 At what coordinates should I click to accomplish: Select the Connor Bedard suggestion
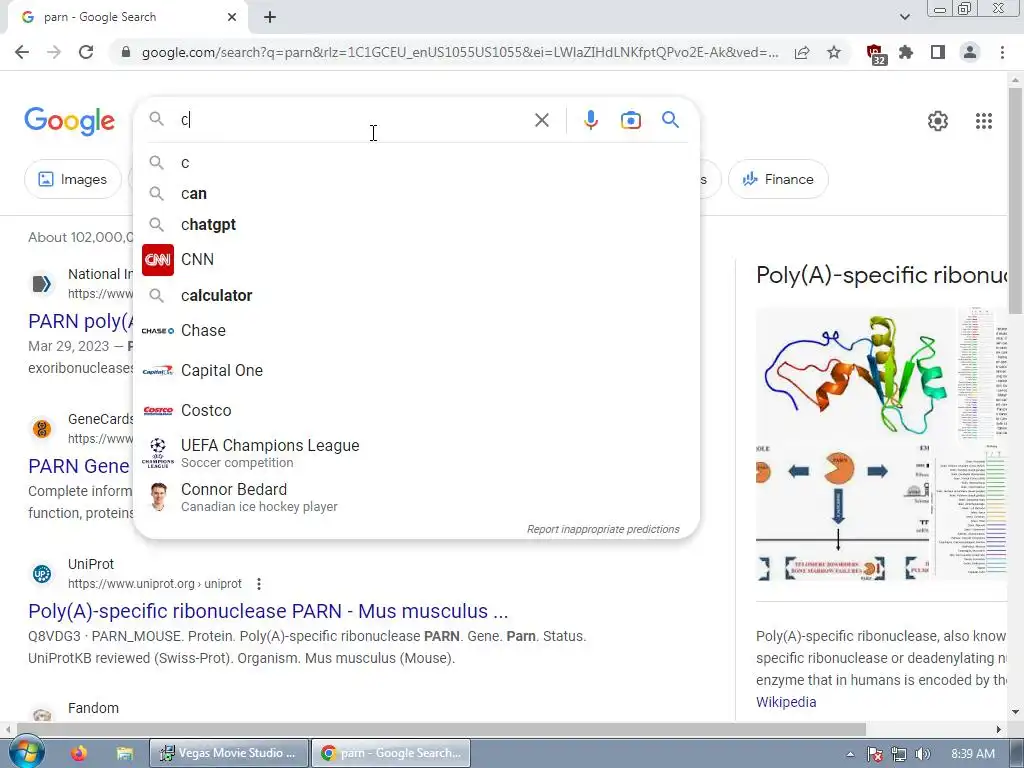[417, 497]
